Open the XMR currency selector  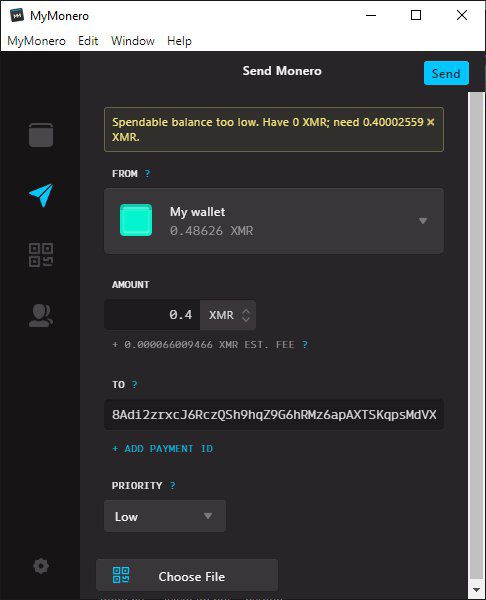click(228, 315)
